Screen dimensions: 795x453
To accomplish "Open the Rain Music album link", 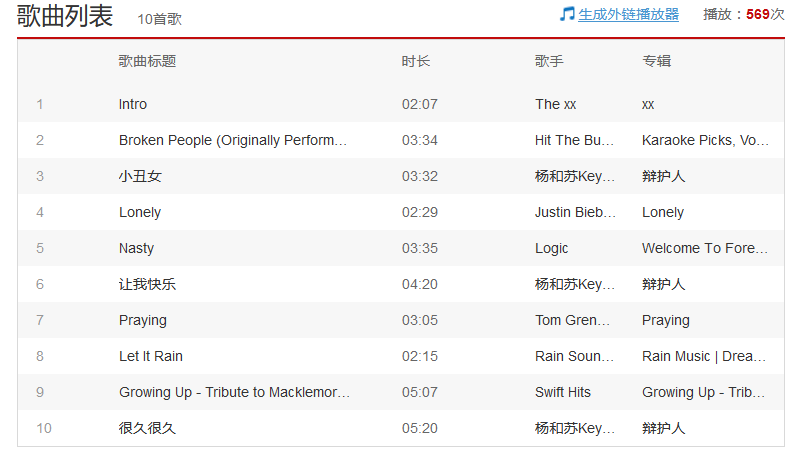I will coord(705,356).
